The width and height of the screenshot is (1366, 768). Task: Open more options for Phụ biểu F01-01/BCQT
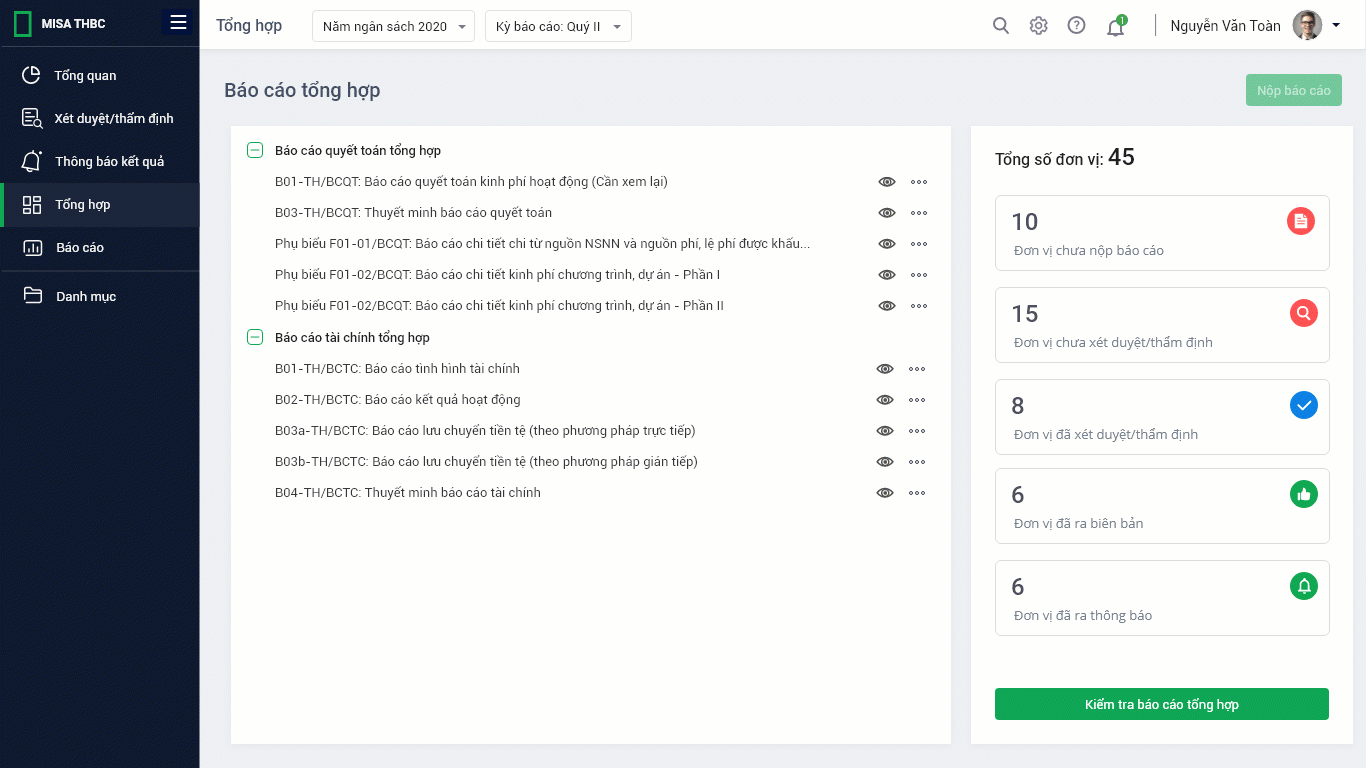[x=919, y=244]
